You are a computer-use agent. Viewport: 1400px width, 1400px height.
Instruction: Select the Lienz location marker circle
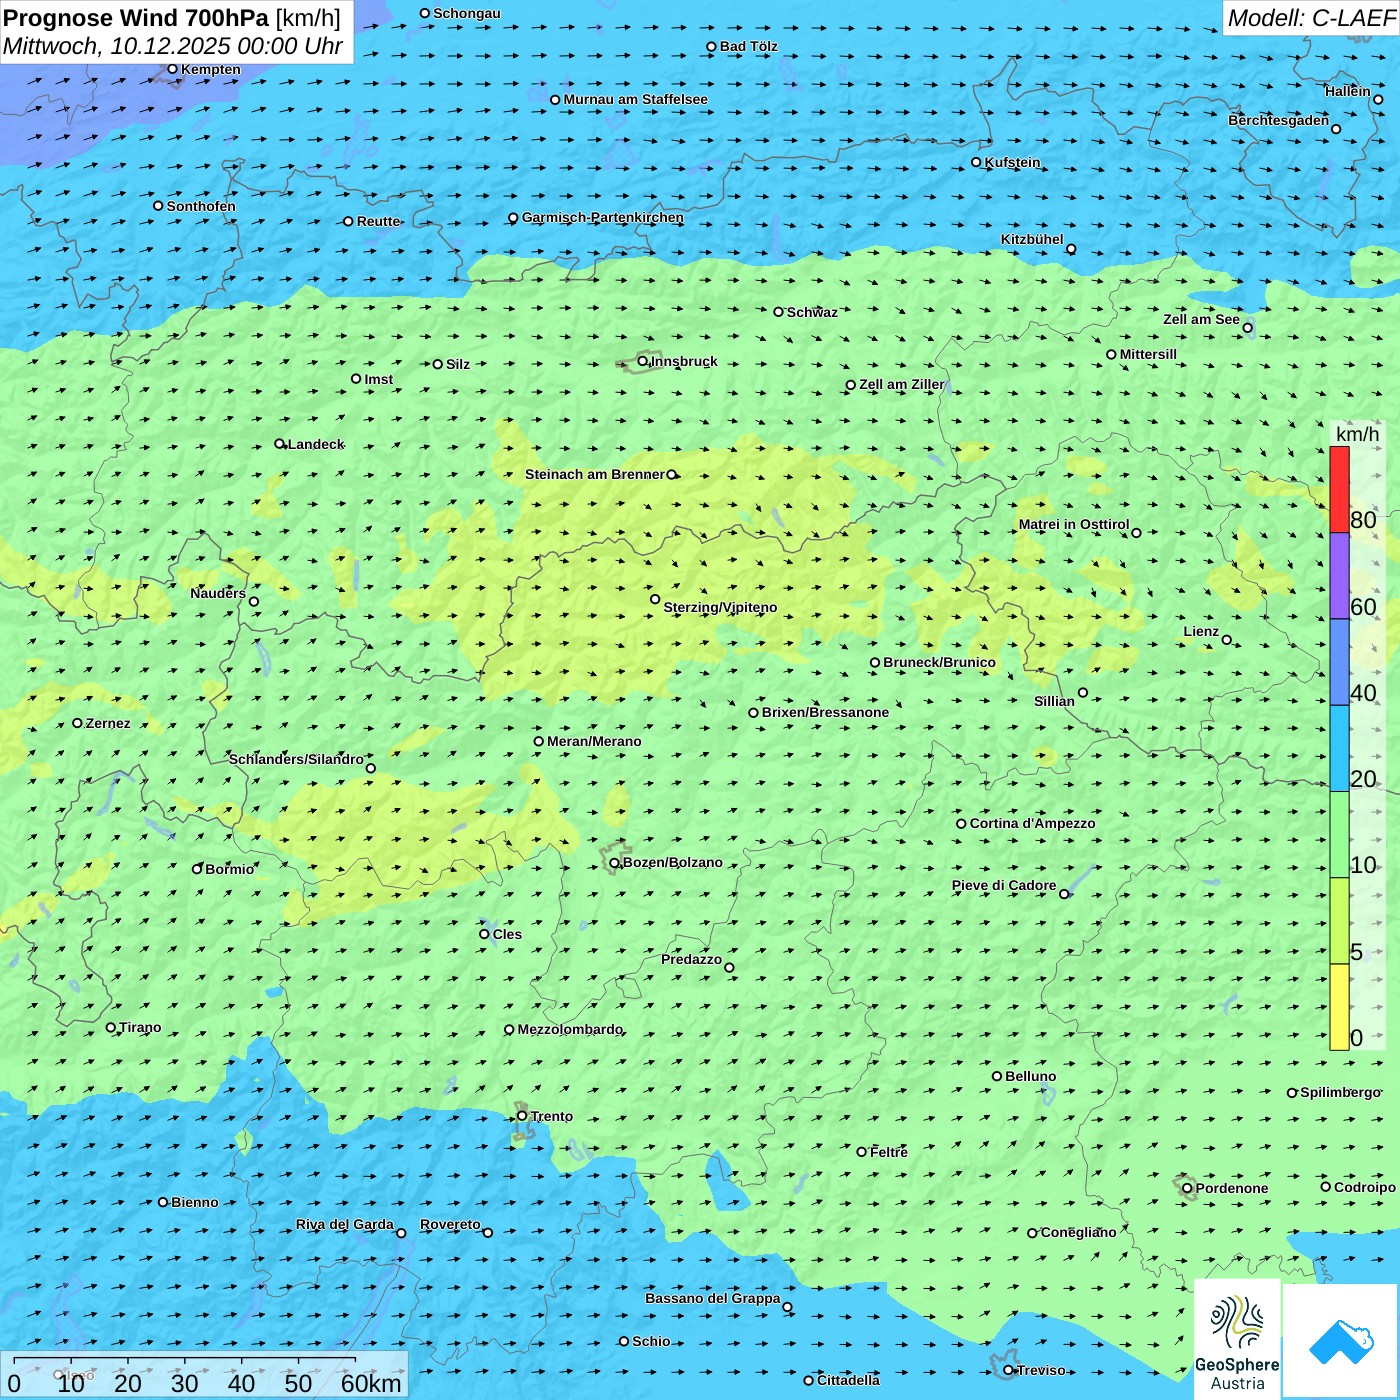click(x=1227, y=640)
